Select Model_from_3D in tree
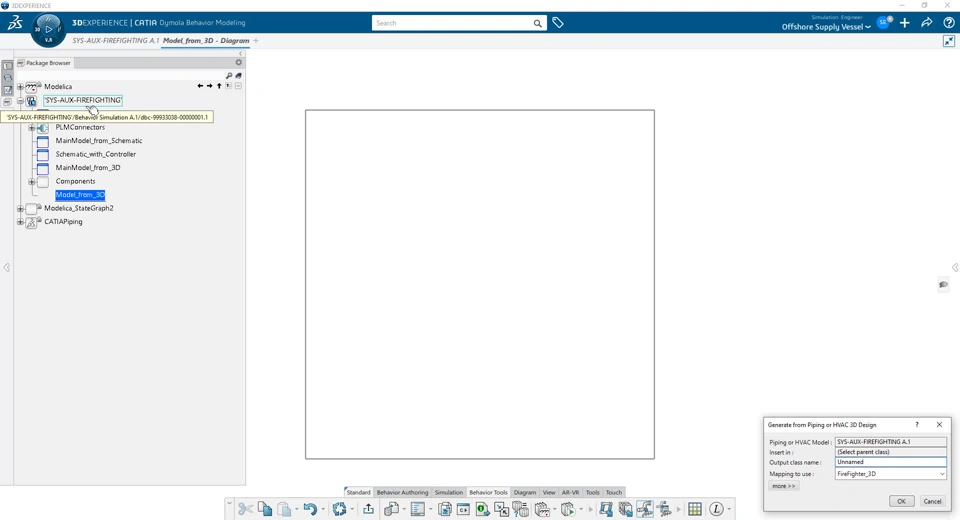 80,195
